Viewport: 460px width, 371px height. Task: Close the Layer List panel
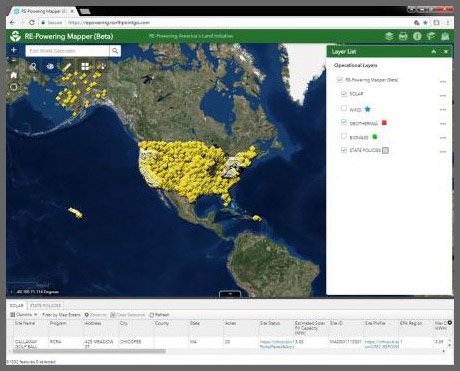446,52
